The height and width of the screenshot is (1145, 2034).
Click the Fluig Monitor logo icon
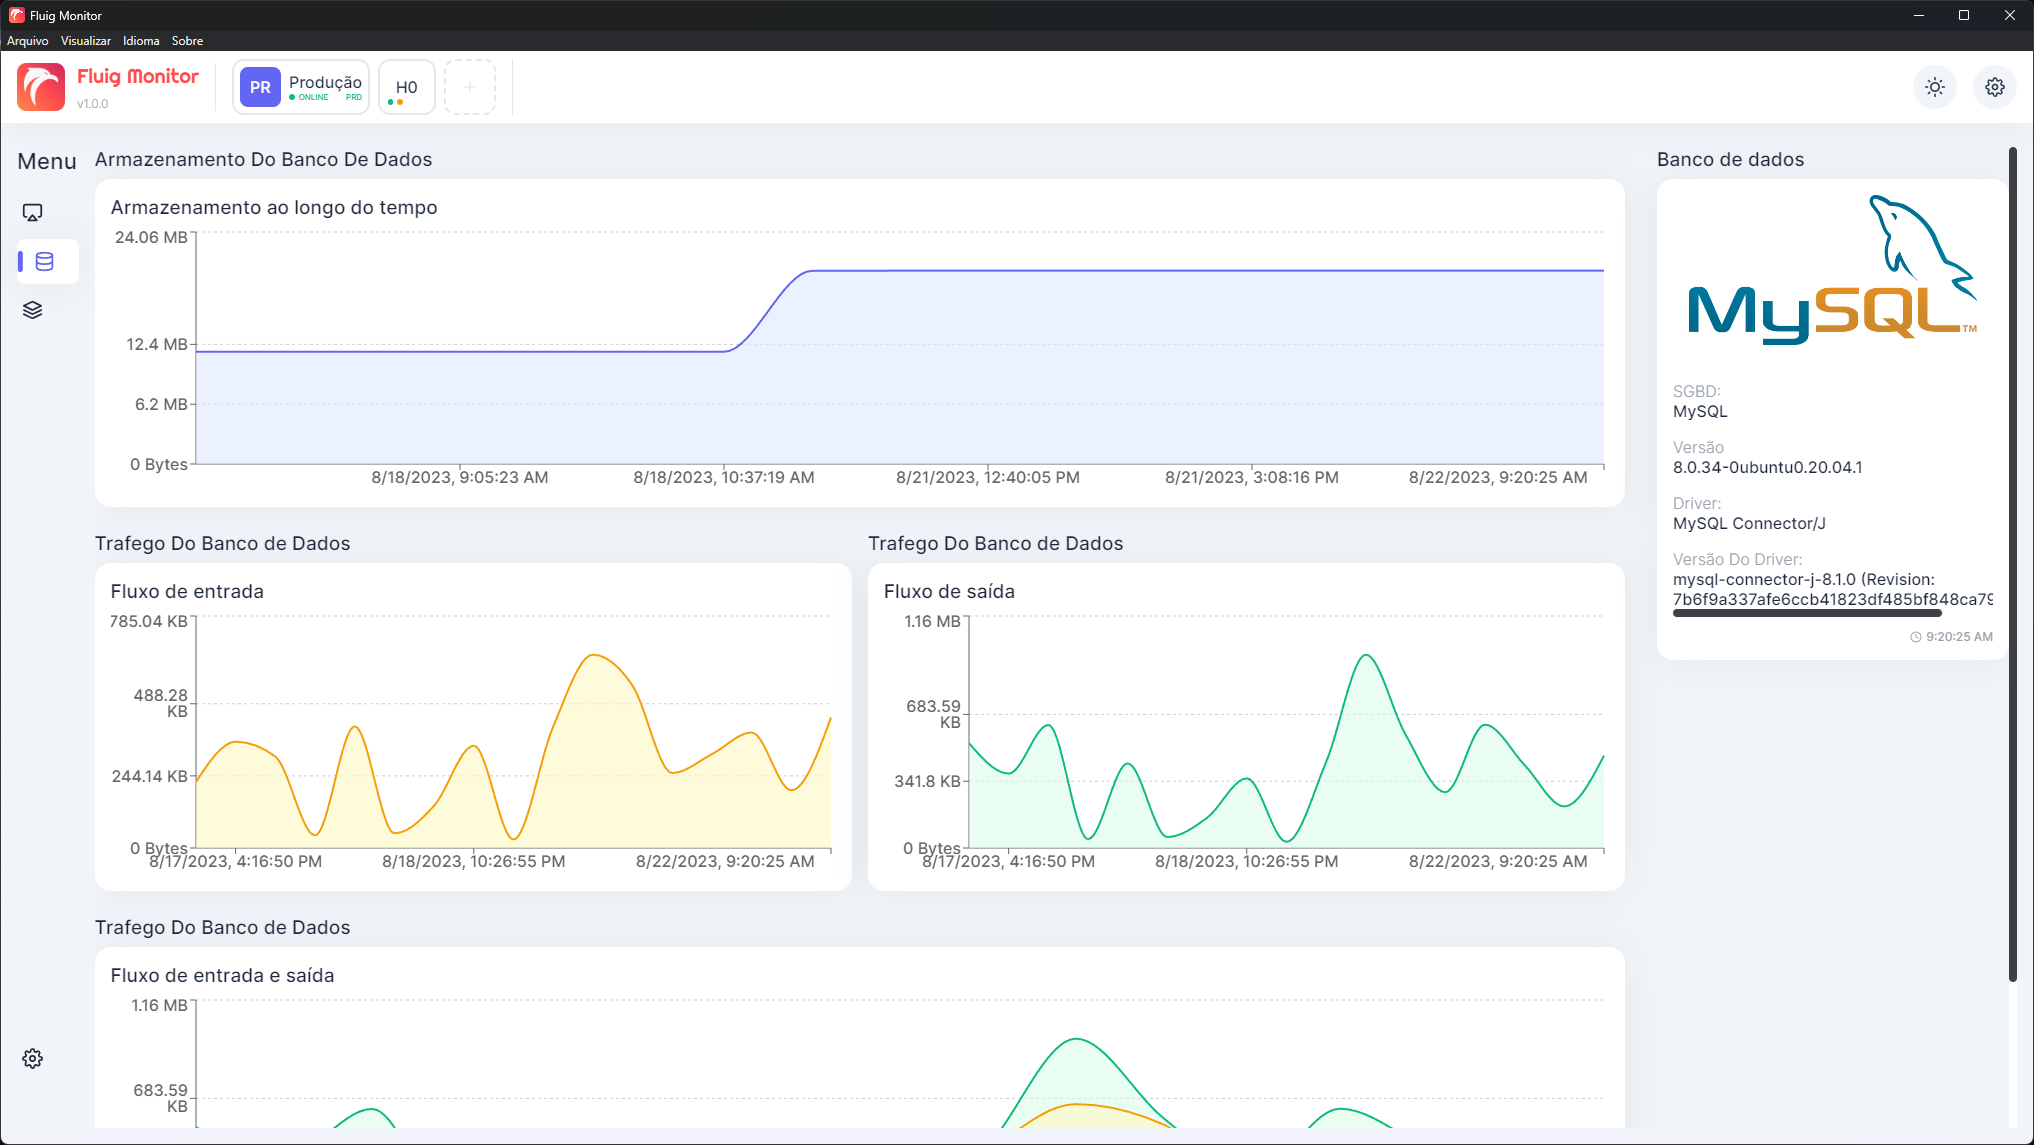[x=41, y=87]
